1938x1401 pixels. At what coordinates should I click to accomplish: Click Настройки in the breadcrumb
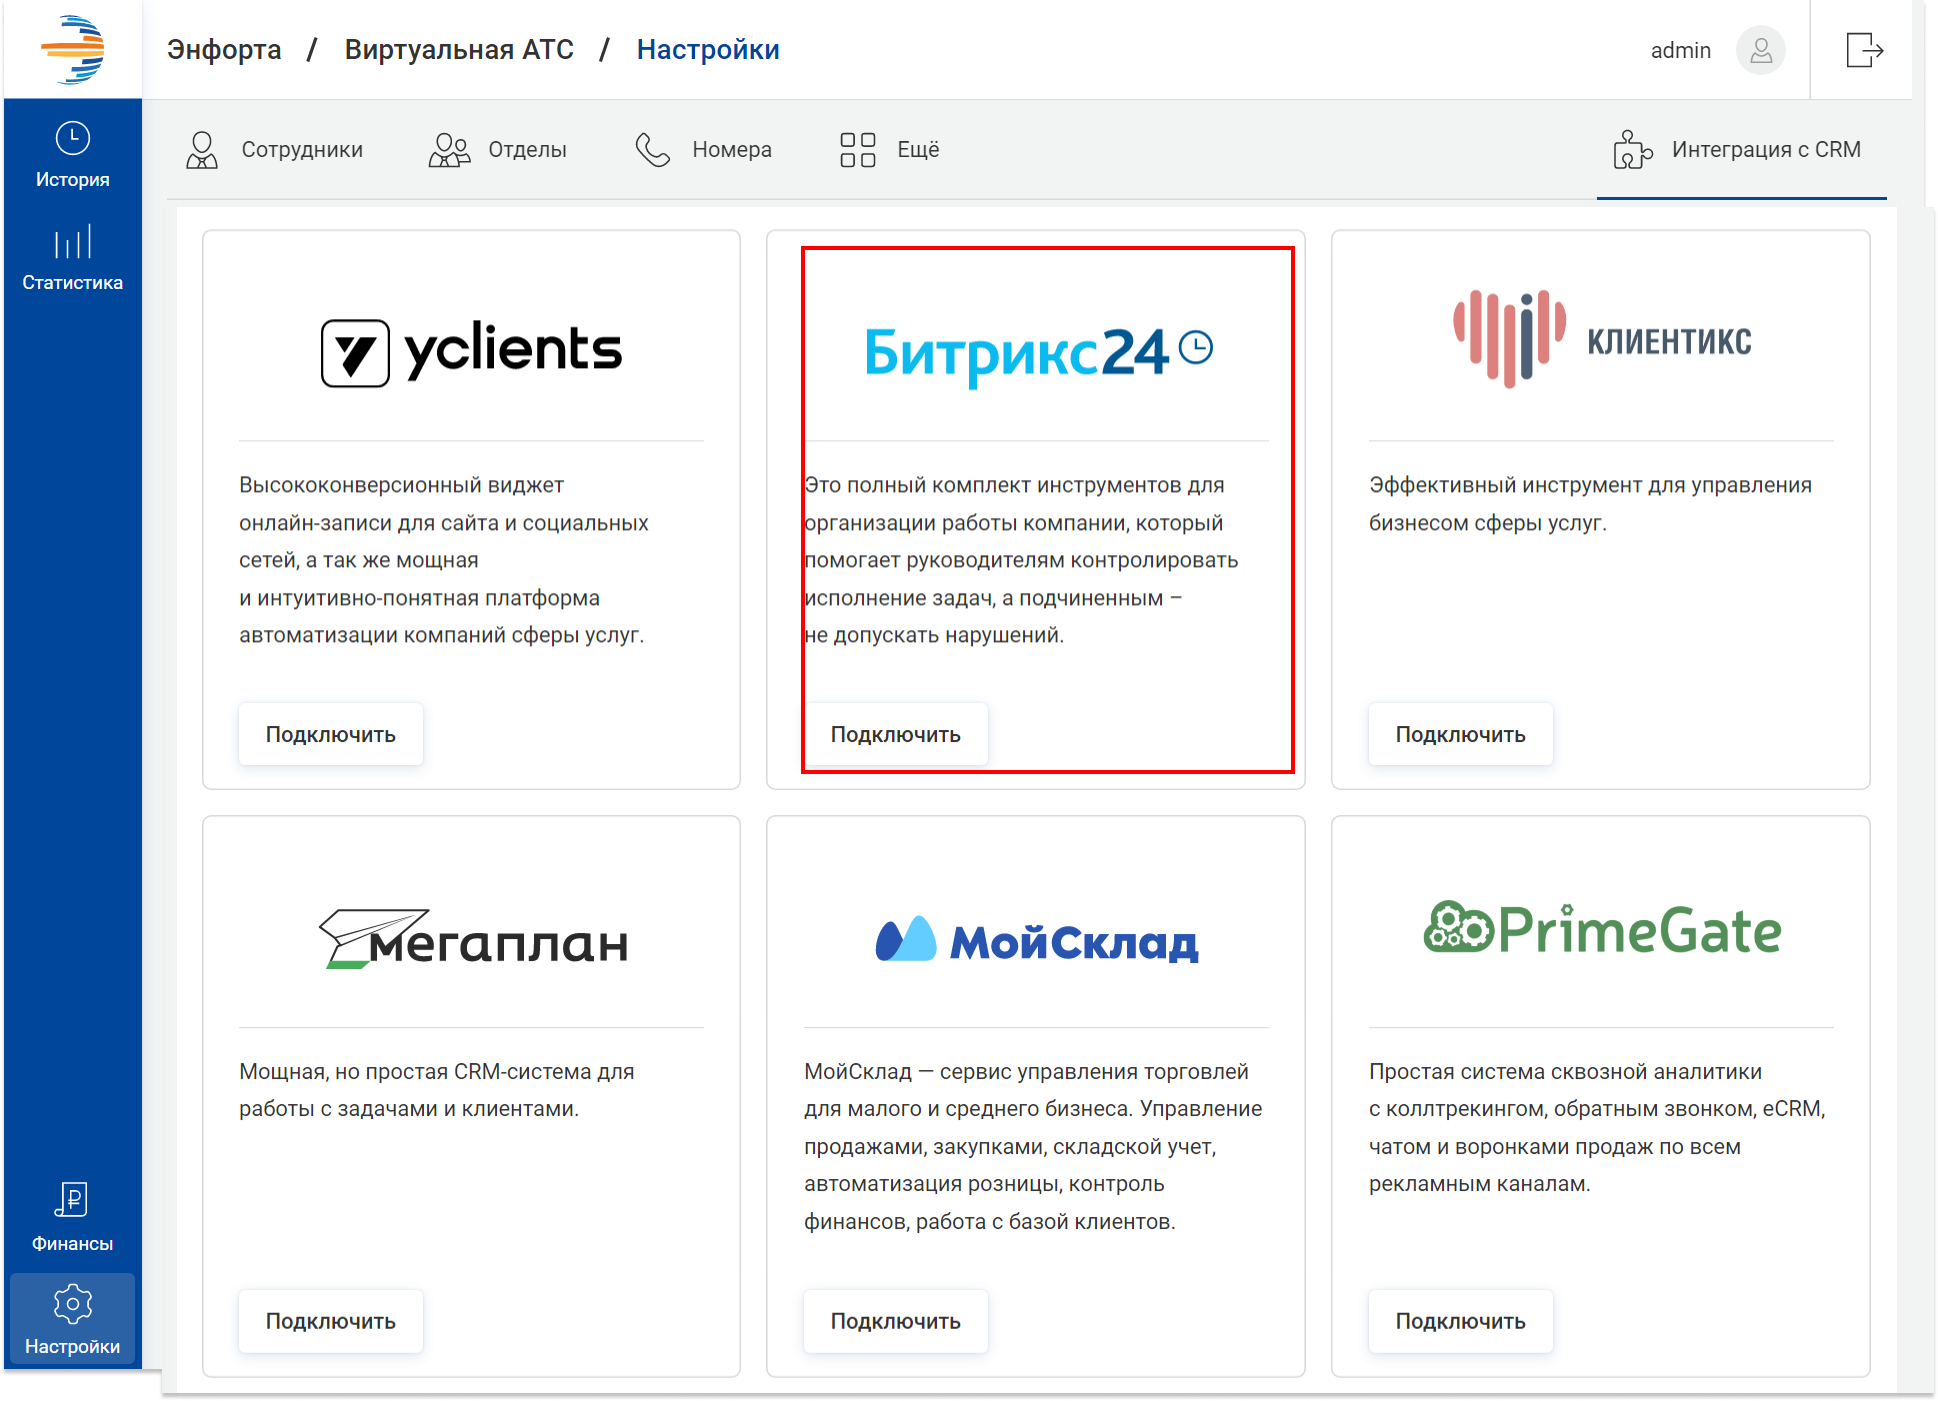coord(708,50)
